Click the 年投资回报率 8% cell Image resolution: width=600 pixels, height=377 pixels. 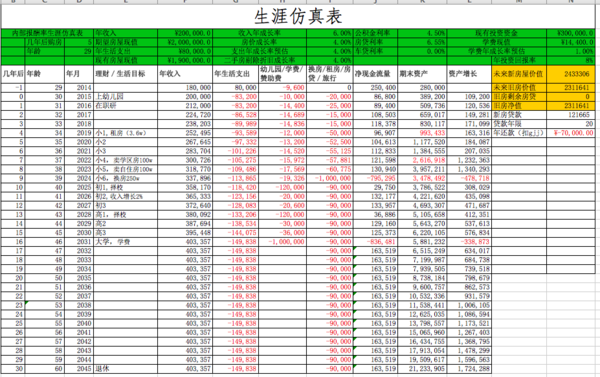point(571,60)
